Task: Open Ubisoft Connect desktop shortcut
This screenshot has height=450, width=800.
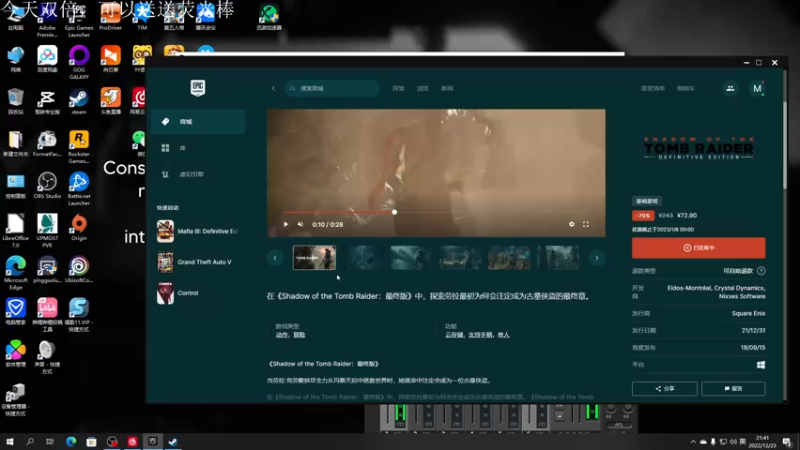Action: coord(79,269)
